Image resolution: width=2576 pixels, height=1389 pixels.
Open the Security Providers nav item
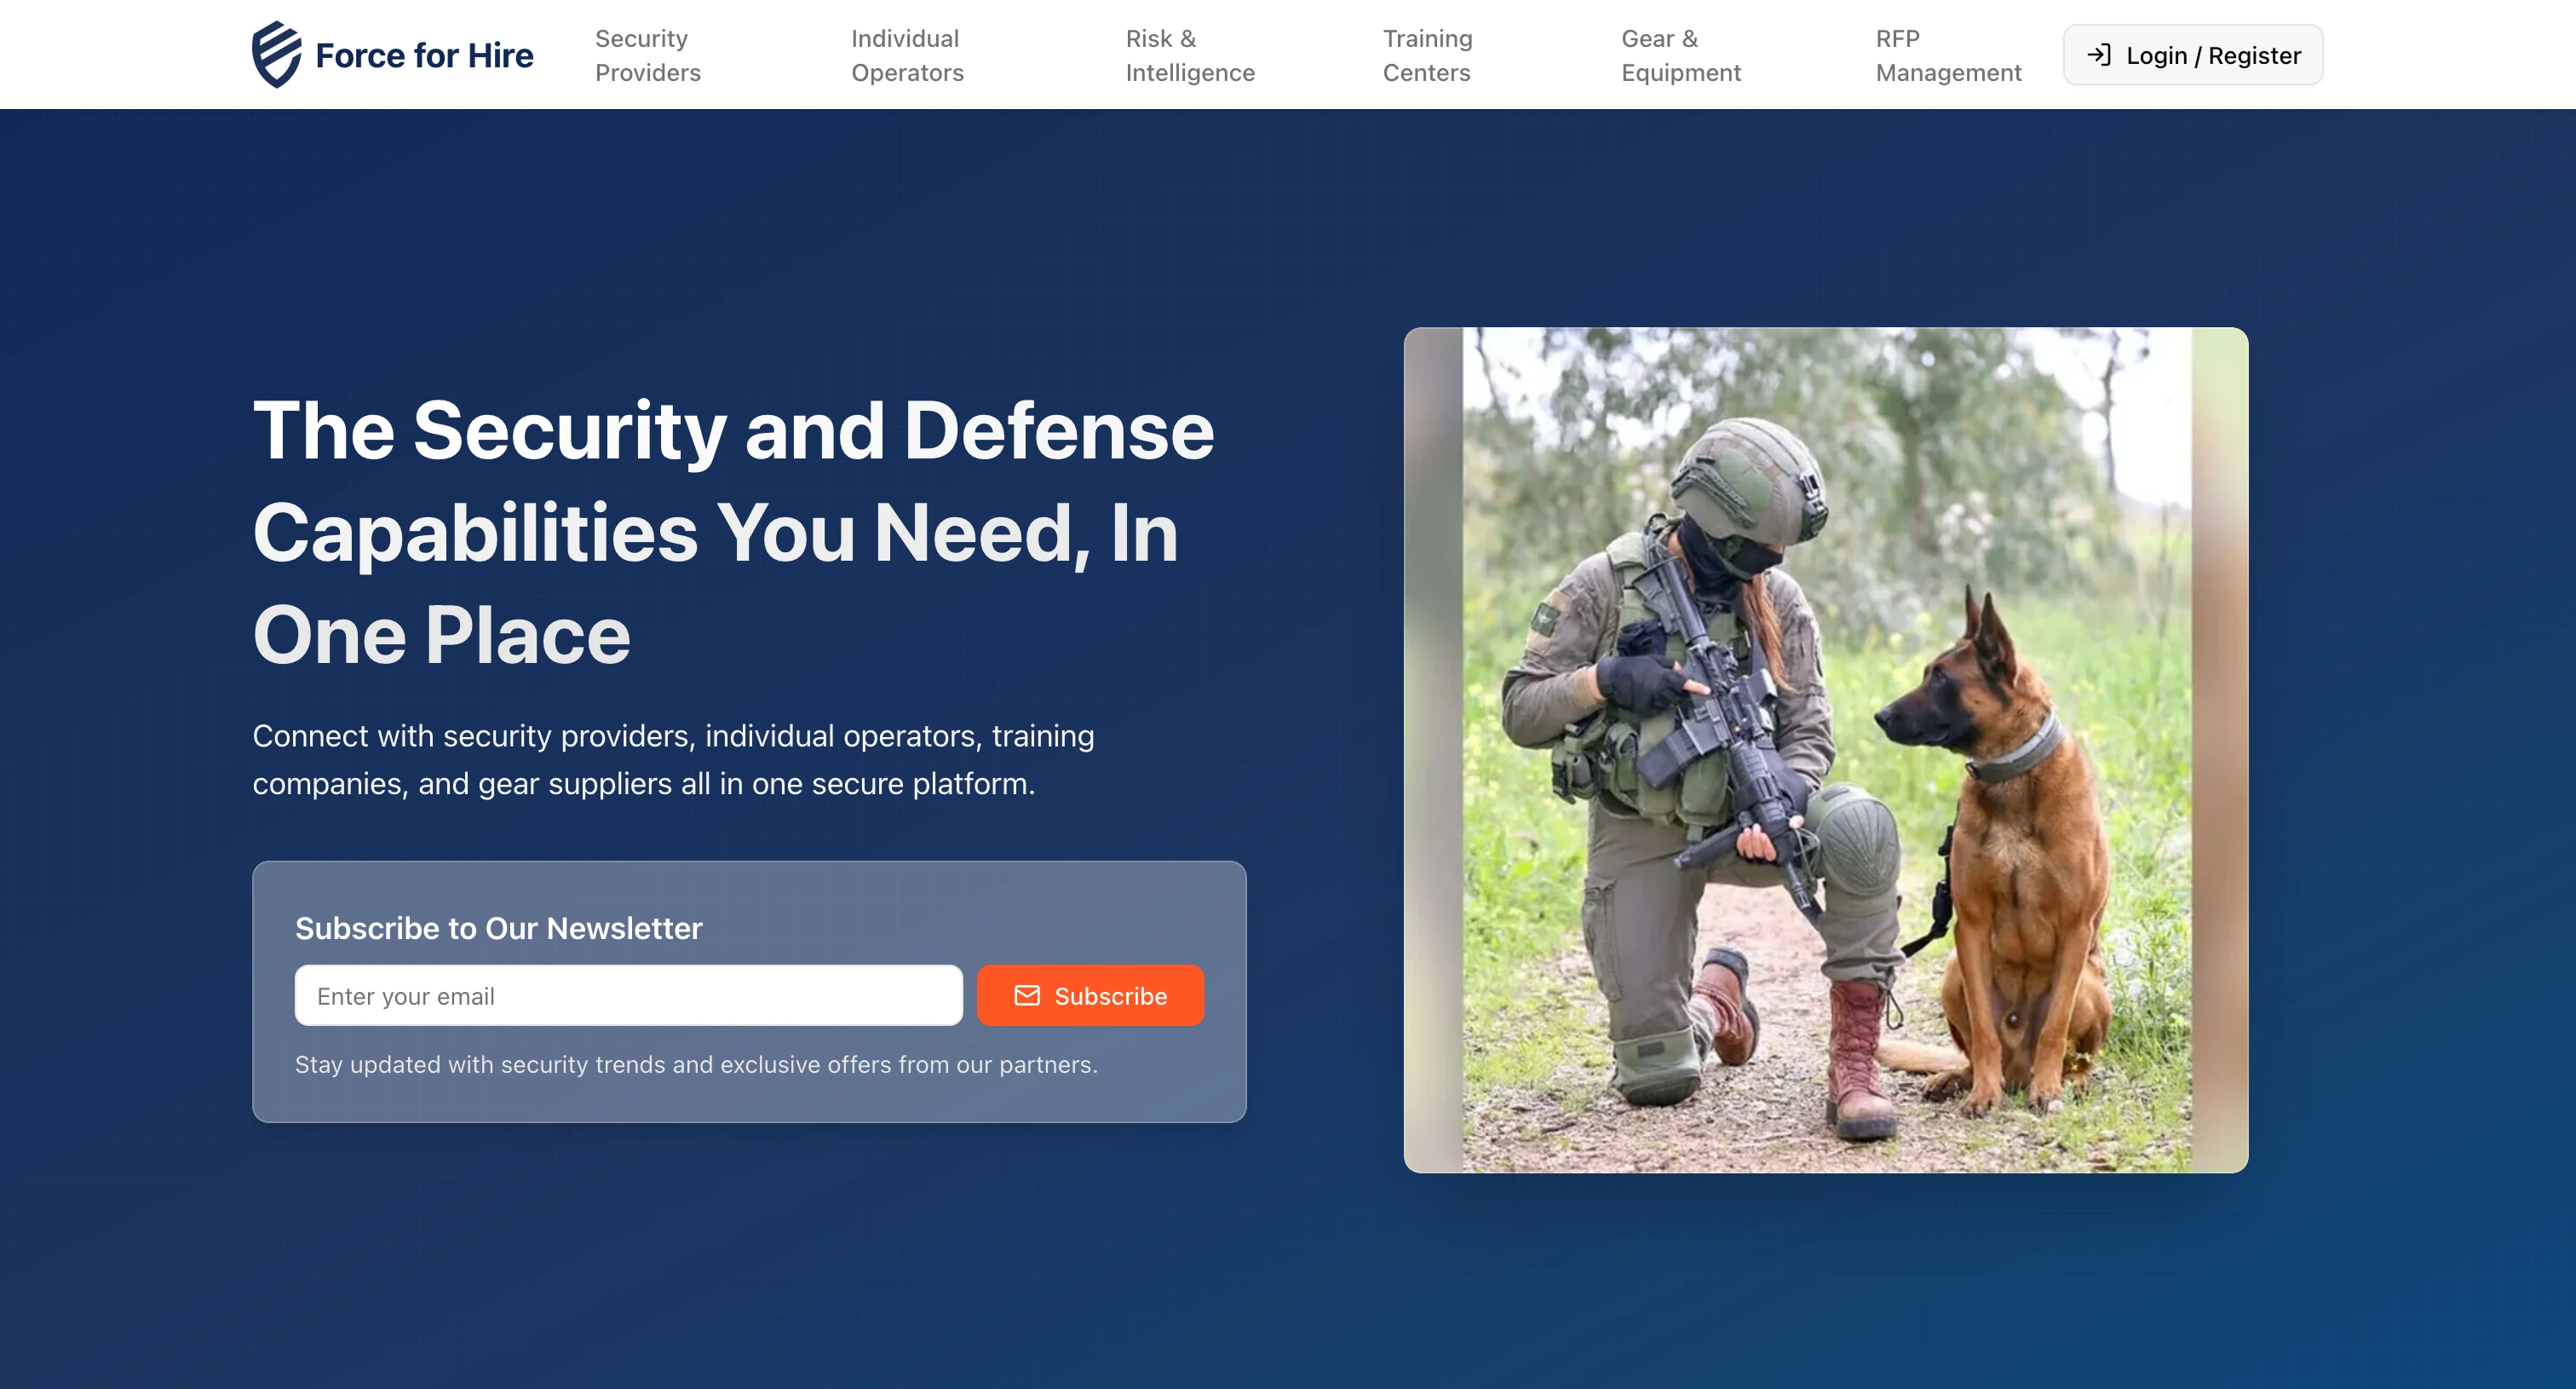point(647,55)
